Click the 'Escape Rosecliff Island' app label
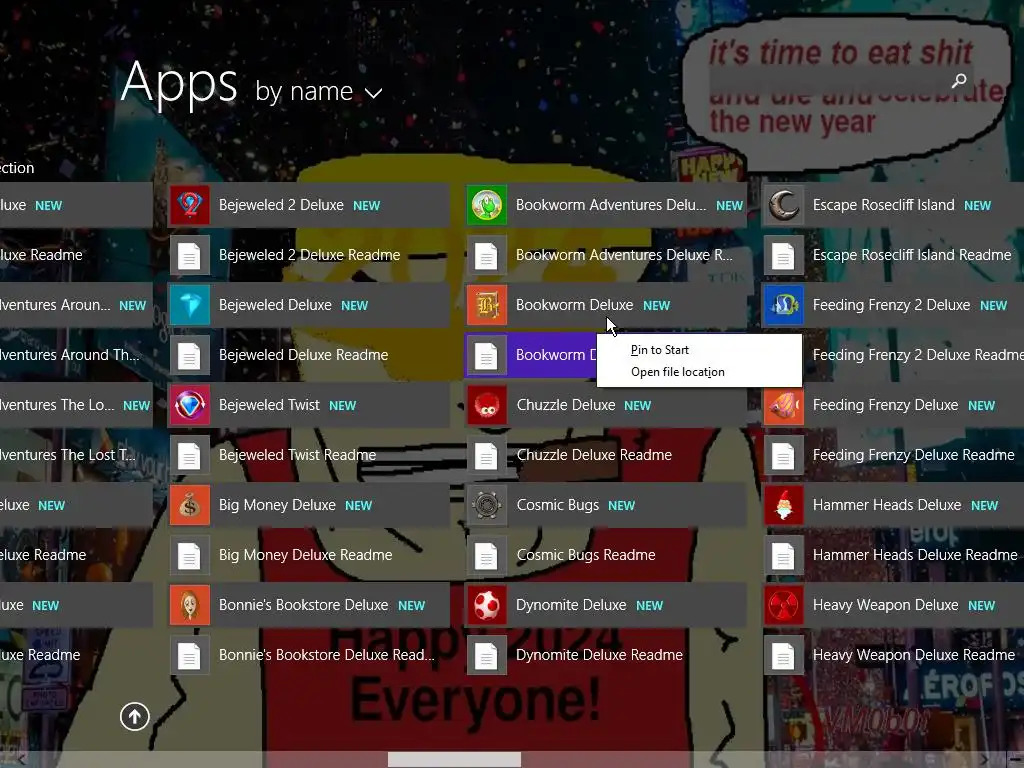 pos(884,205)
